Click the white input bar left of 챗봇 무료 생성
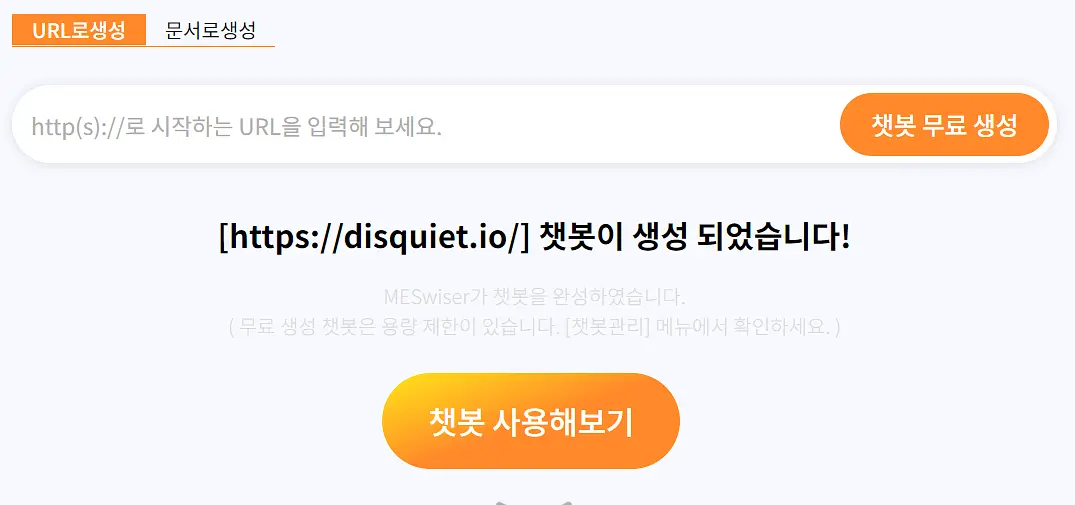 point(425,126)
